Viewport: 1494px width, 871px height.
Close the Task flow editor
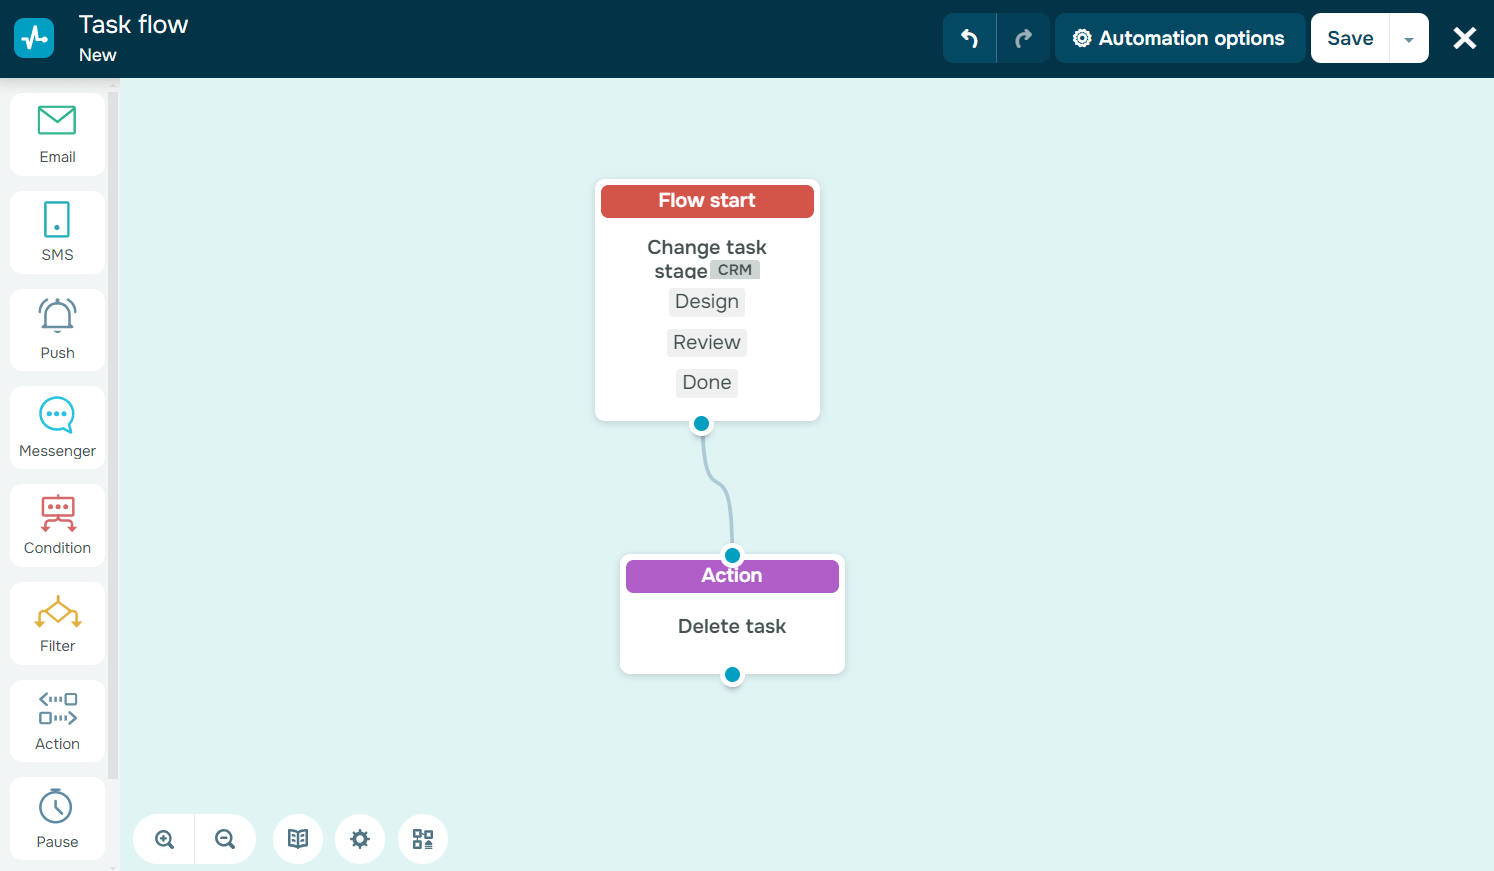coord(1465,38)
